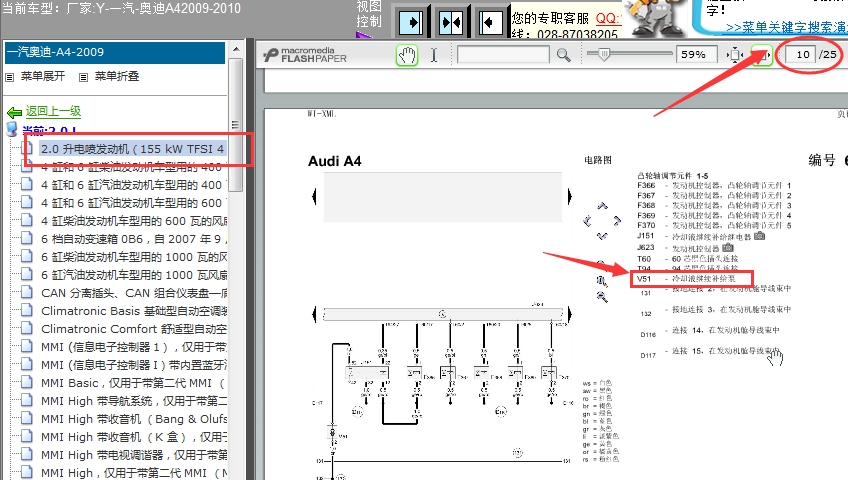Click the diagram pan-left arrow

coord(588,221)
